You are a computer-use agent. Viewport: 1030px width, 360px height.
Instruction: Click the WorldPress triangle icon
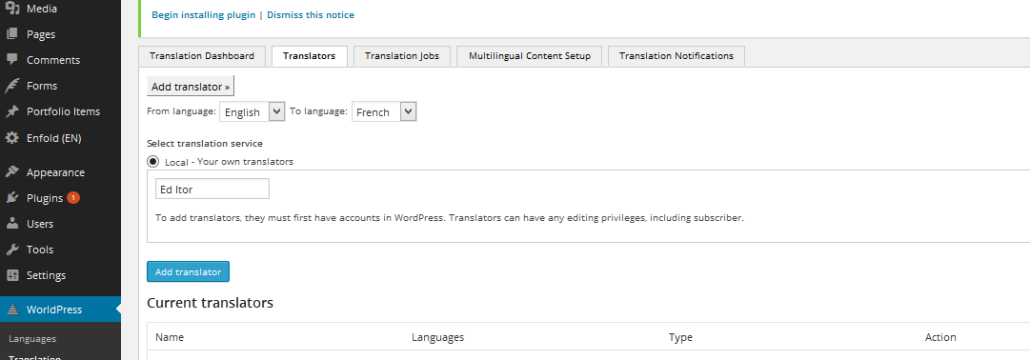pyautogui.click(x=12, y=309)
